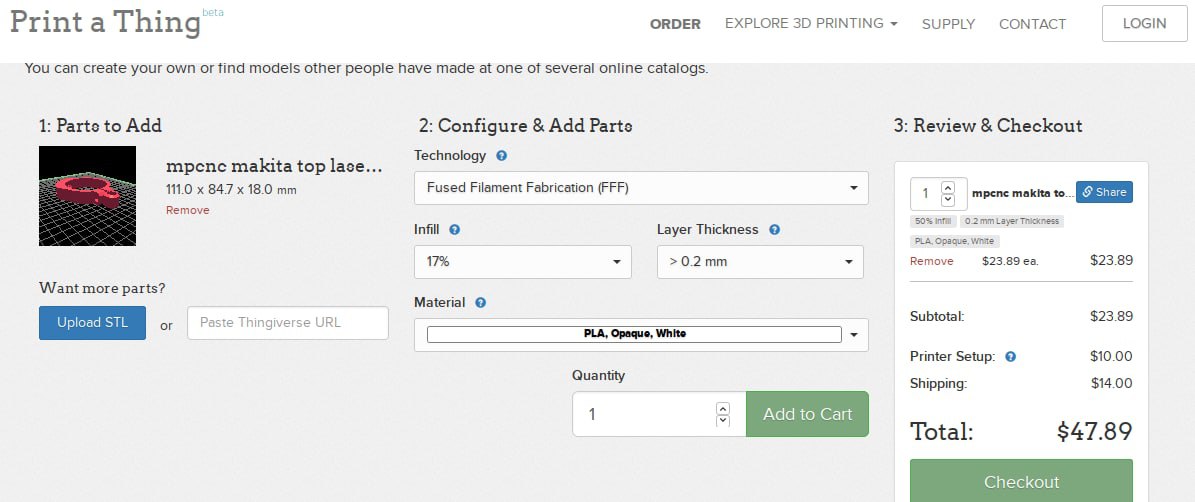Click the Printer Setup info icon

(x=1011, y=357)
